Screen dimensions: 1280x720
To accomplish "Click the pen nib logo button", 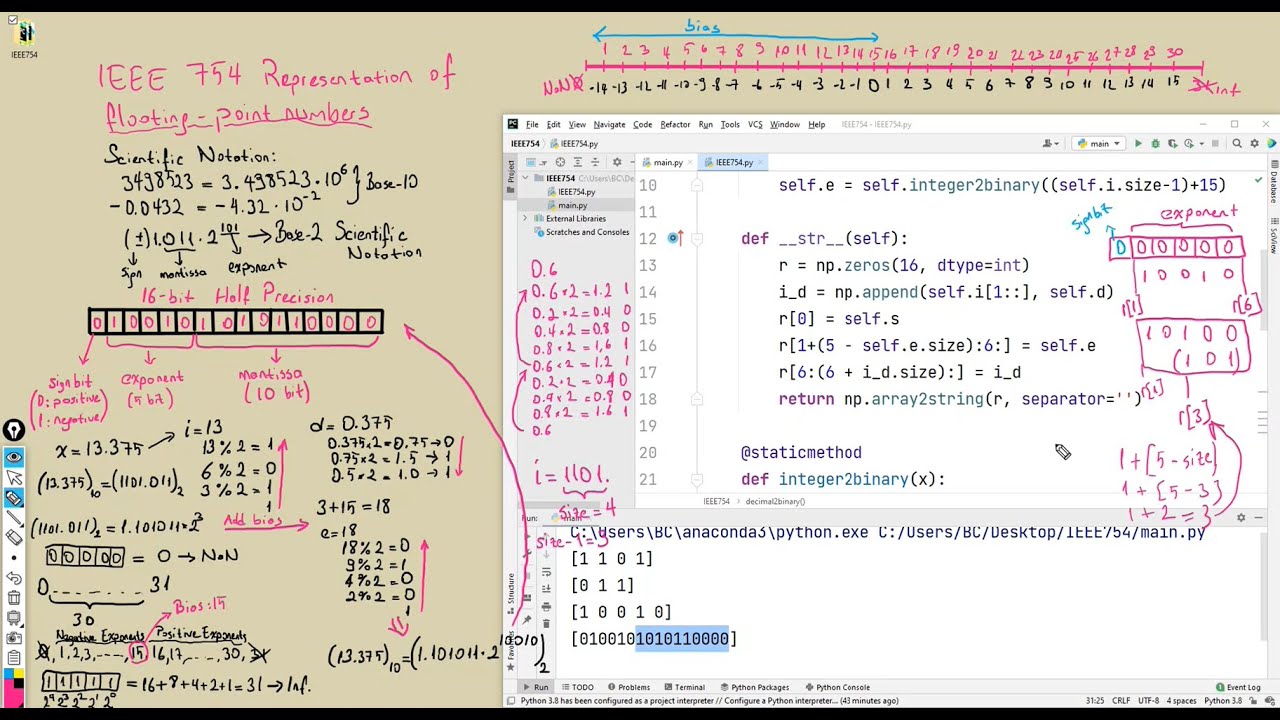I will (14, 430).
